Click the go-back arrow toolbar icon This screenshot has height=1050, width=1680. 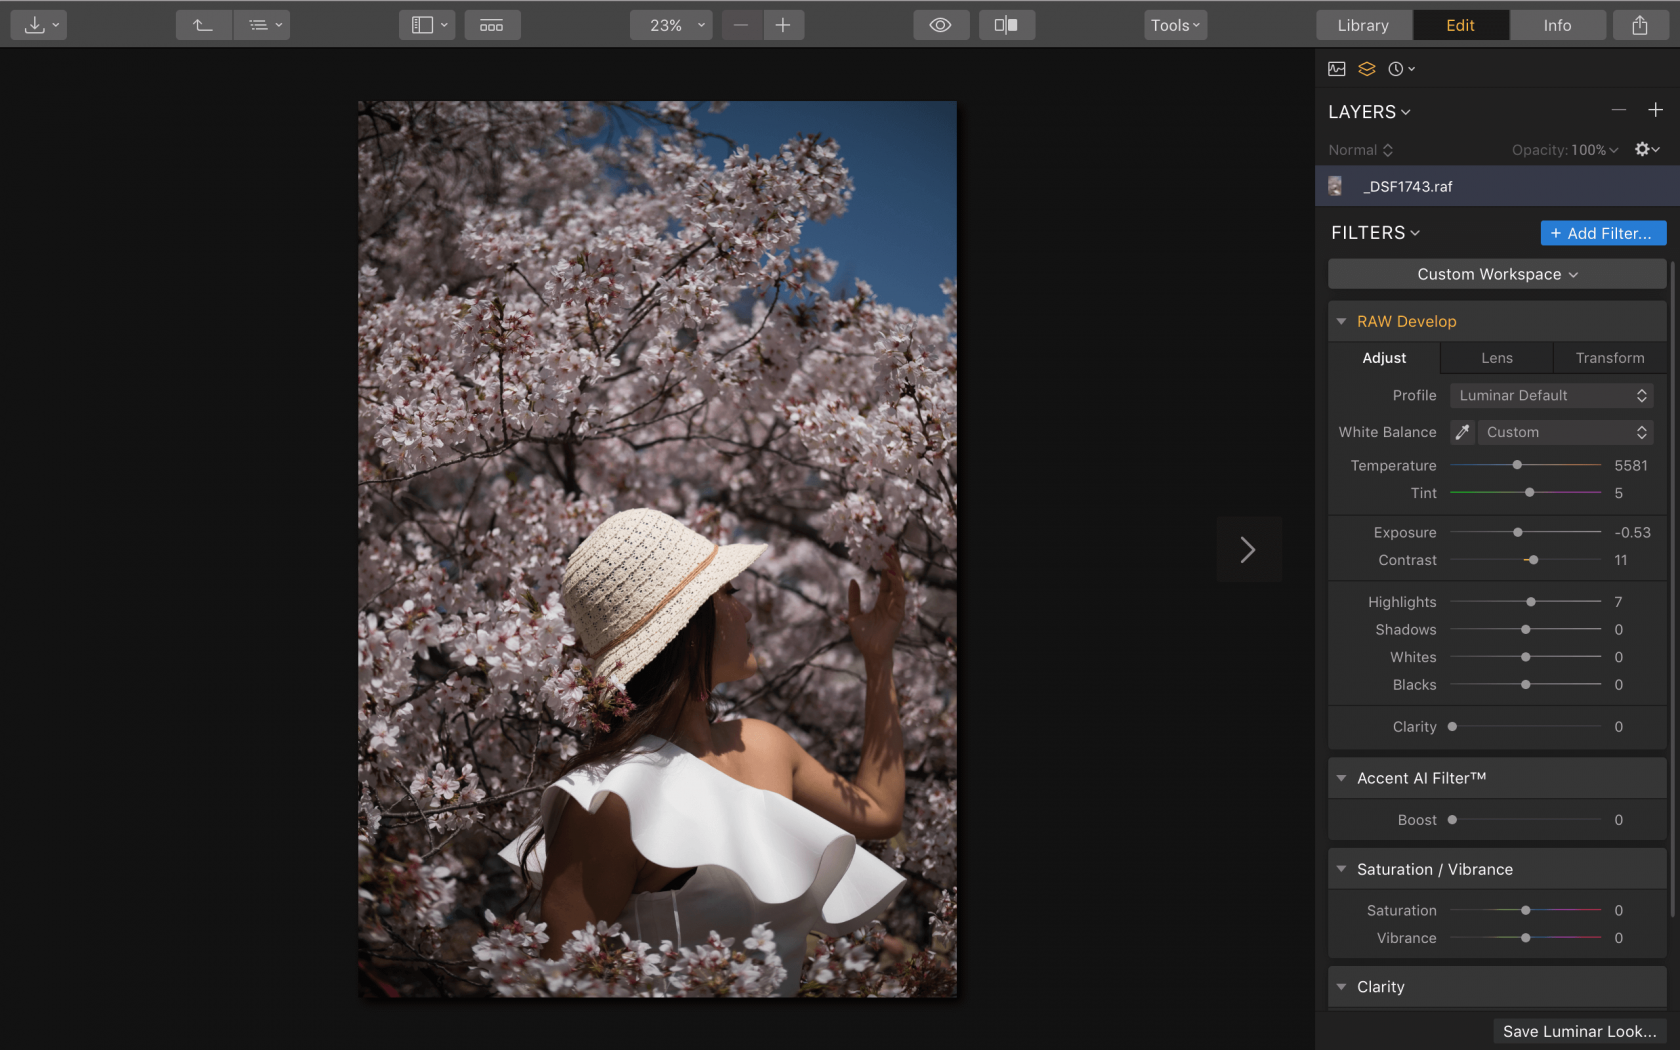(x=204, y=25)
